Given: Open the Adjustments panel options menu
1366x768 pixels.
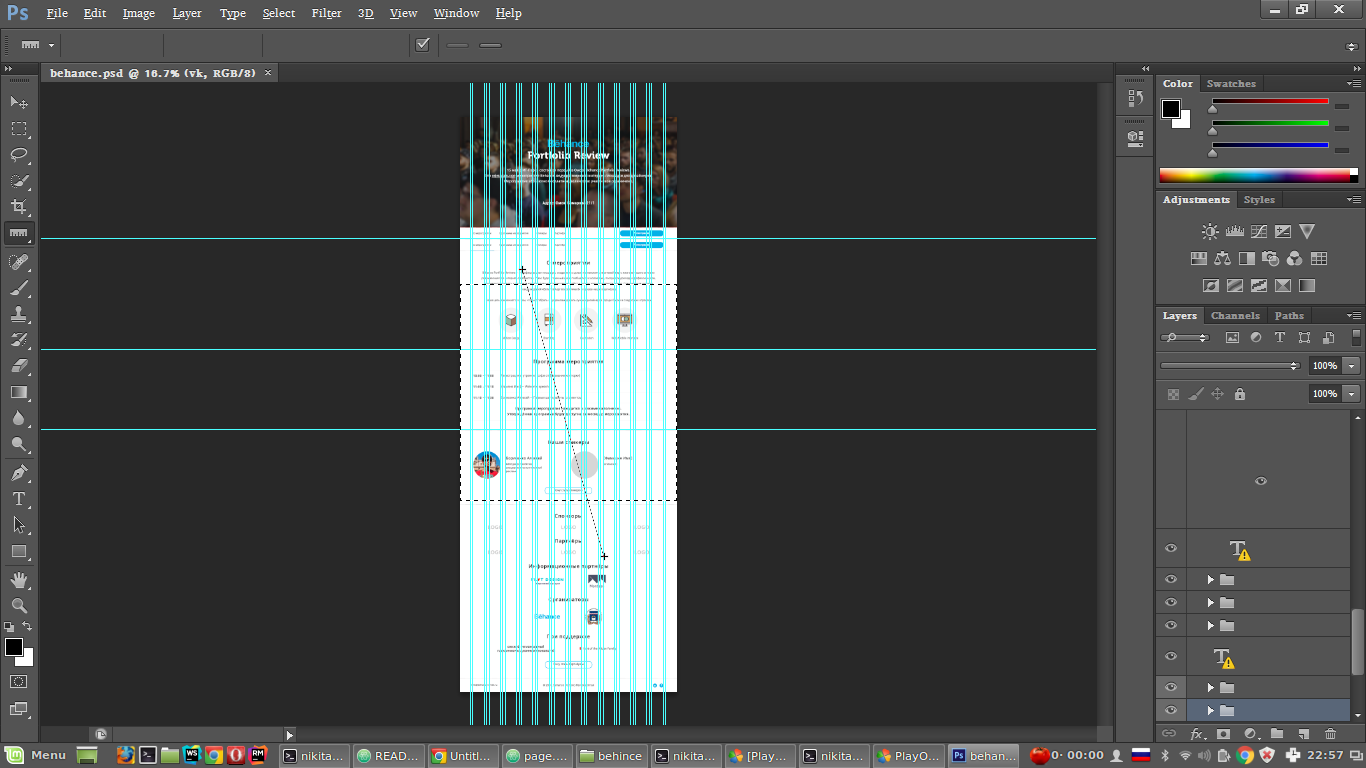Looking at the screenshot, I should pyautogui.click(x=1353, y=199).
